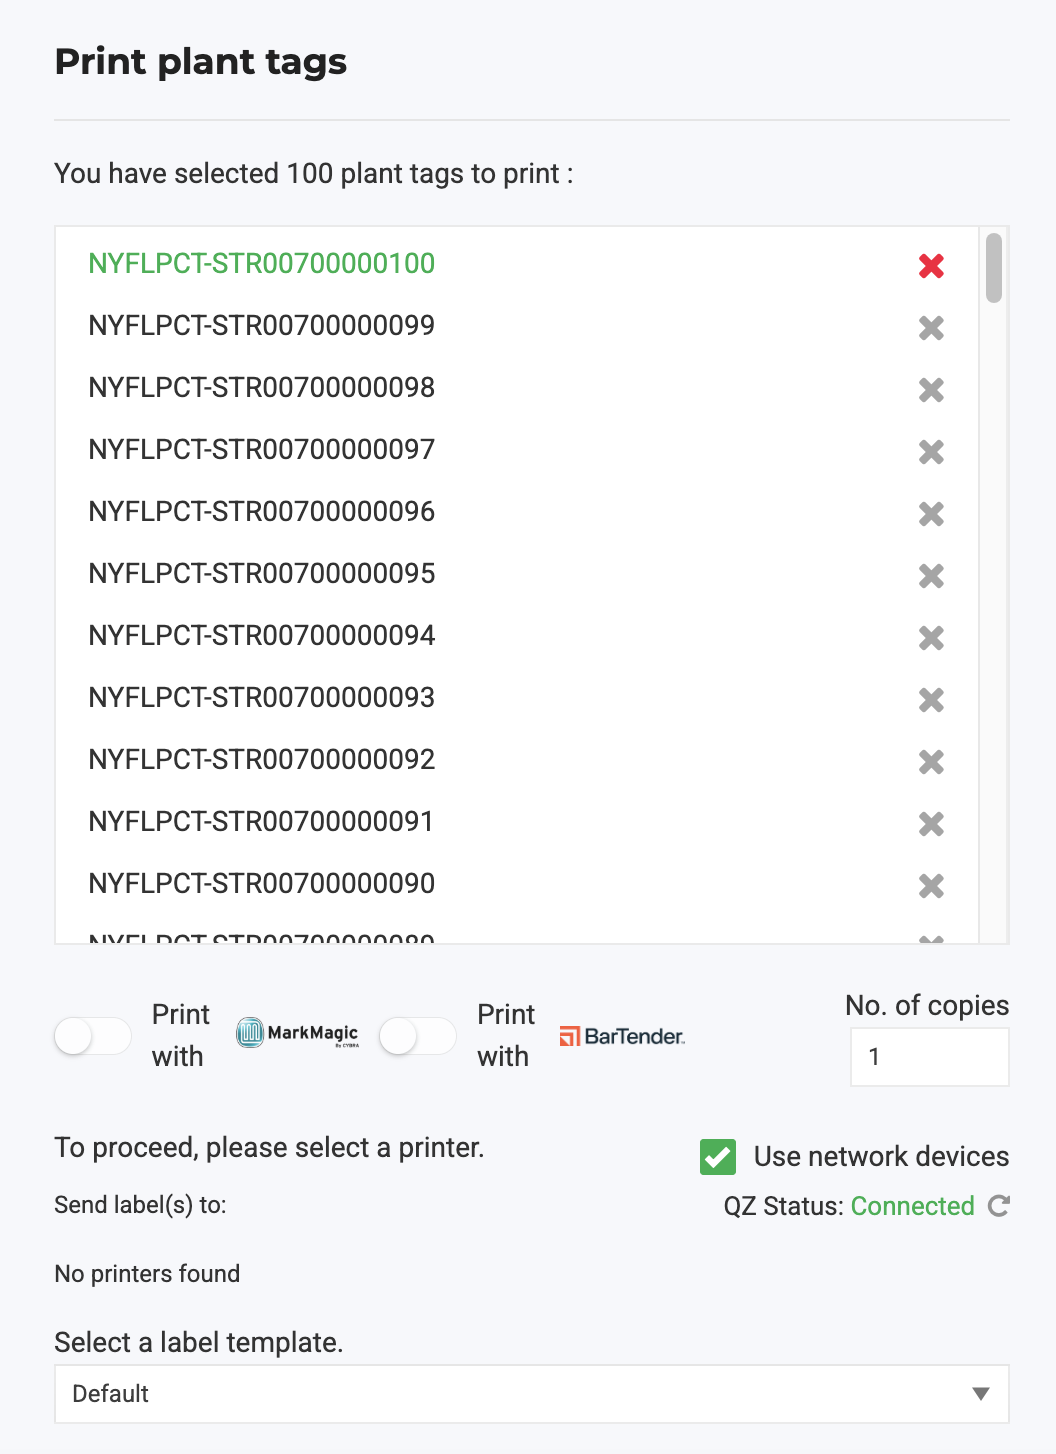Refresh QZ connection status
The height and width of the screenshot is (1454, 1056).
(998, 1206)
